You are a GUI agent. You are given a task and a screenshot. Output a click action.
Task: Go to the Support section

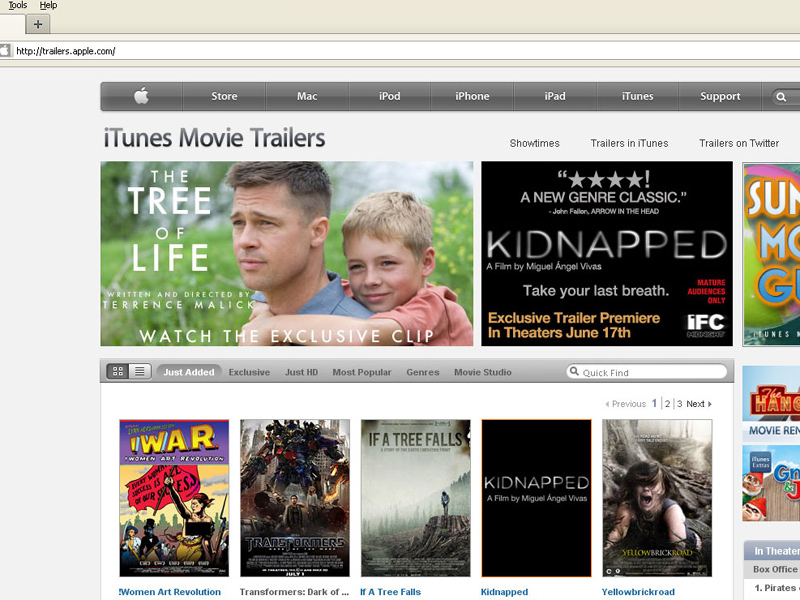point(720,96)
